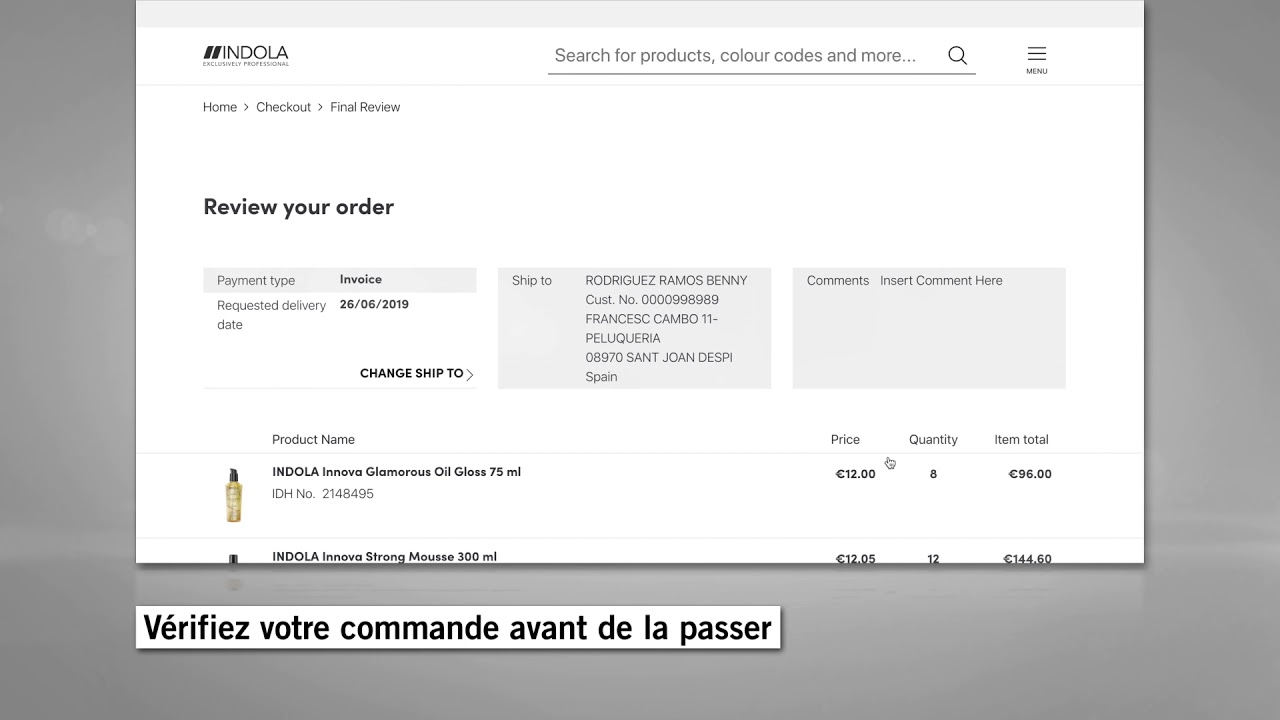Click the Payment type label
Screen dimensions: 1280x720
coord(256,281)
